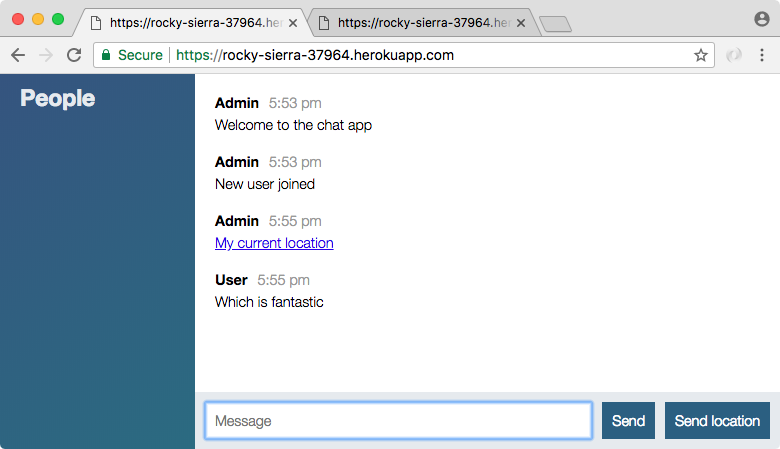Close the second rocky-sierra tab

click(521, 23)
